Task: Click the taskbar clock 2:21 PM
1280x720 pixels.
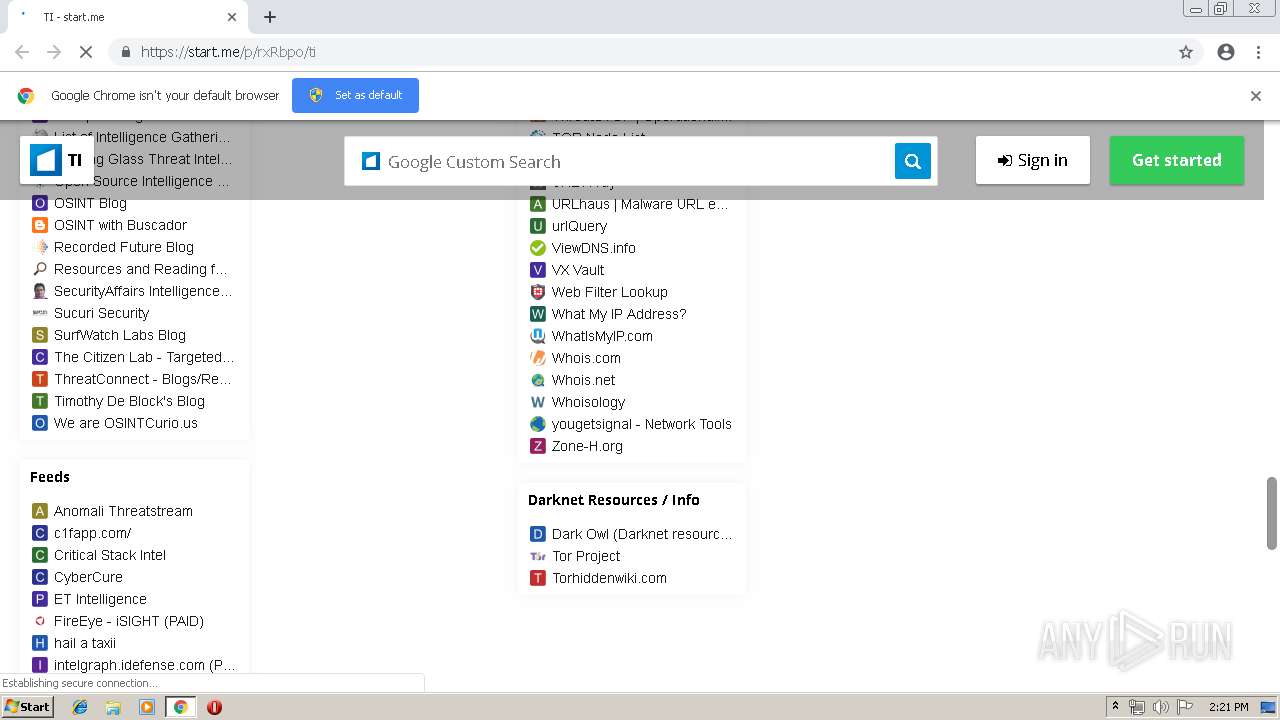Action: click(x=1229, y=707)
